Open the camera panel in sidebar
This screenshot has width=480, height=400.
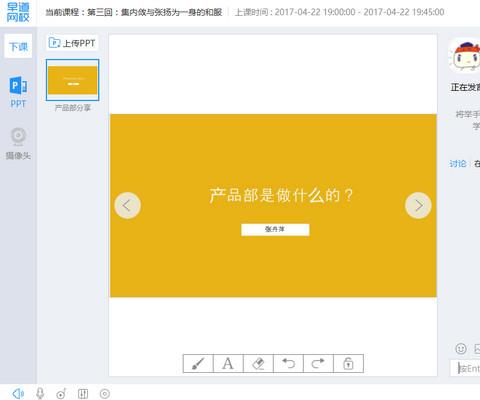(18, 143)
